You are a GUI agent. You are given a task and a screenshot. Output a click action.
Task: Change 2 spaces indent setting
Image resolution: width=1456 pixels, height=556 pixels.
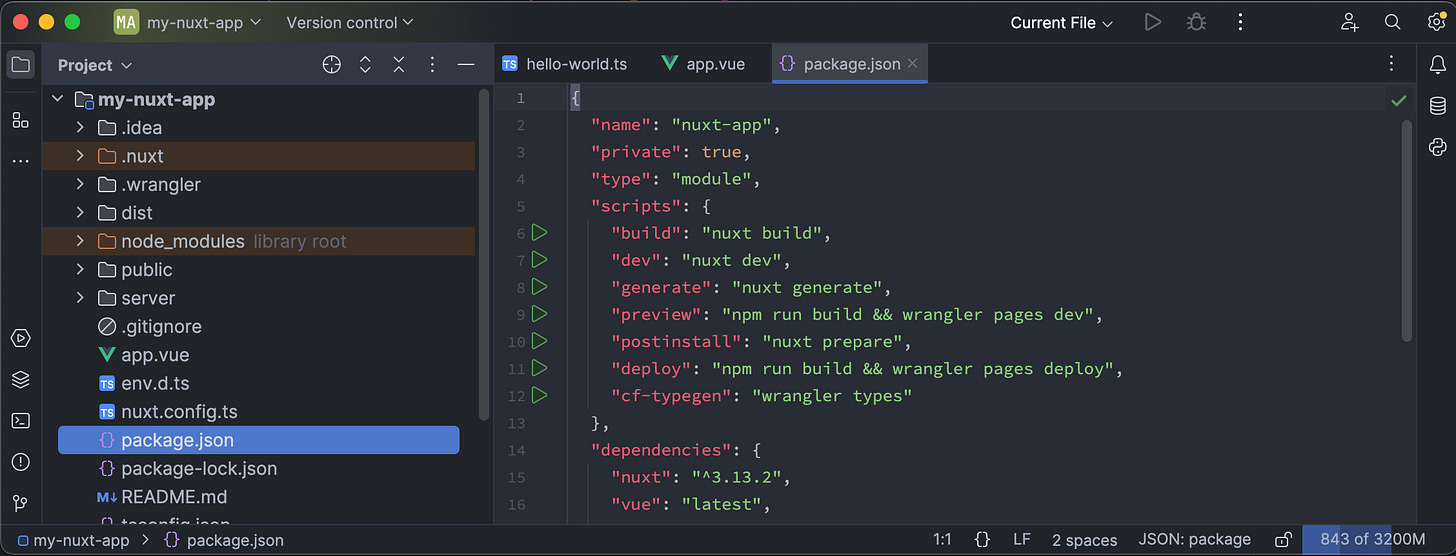click(1085, 540)
